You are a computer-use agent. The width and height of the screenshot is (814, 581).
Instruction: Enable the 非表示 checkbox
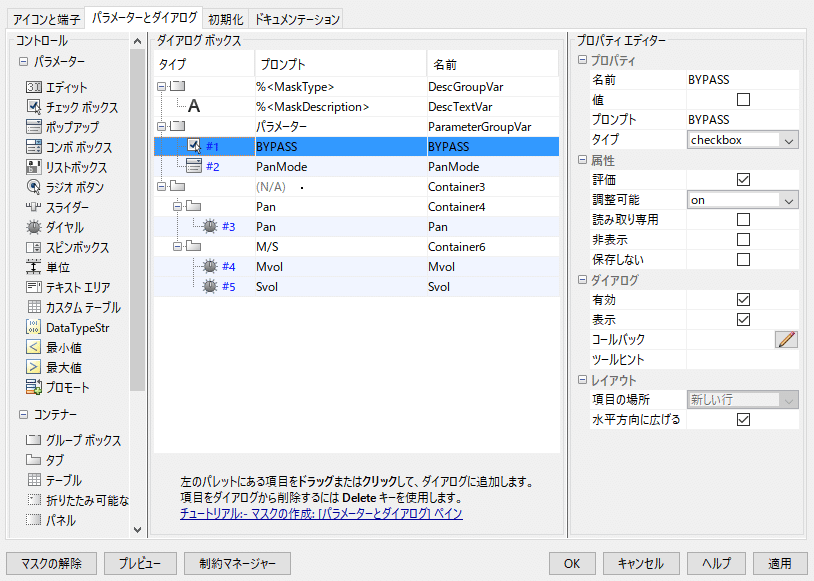(x=743, y=240)
